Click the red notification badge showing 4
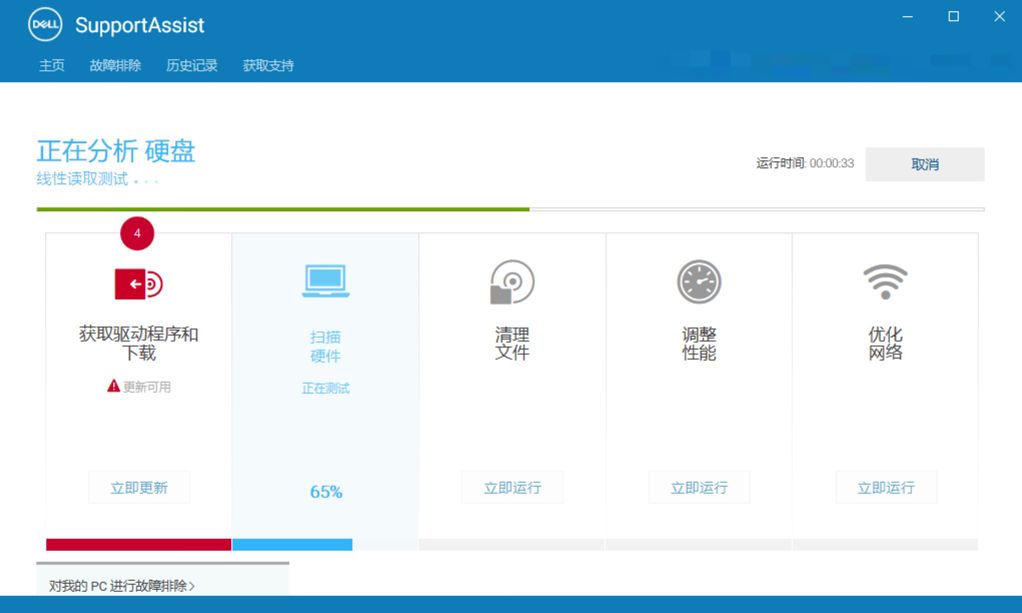This screenshot has width=1022, height=613. (137, 233)
